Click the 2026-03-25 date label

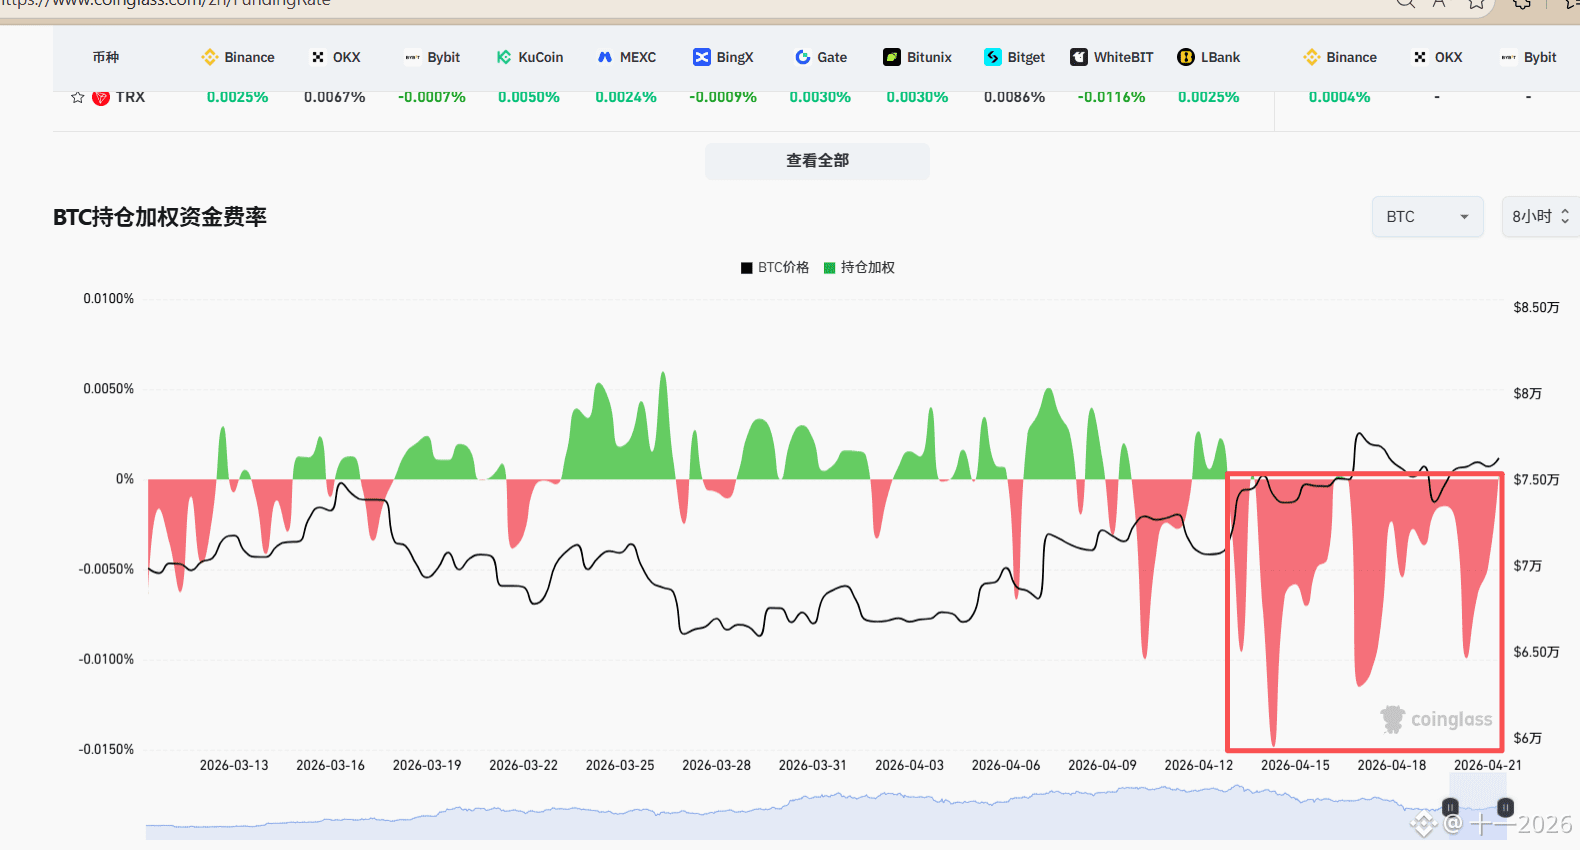tap(620, 765)
